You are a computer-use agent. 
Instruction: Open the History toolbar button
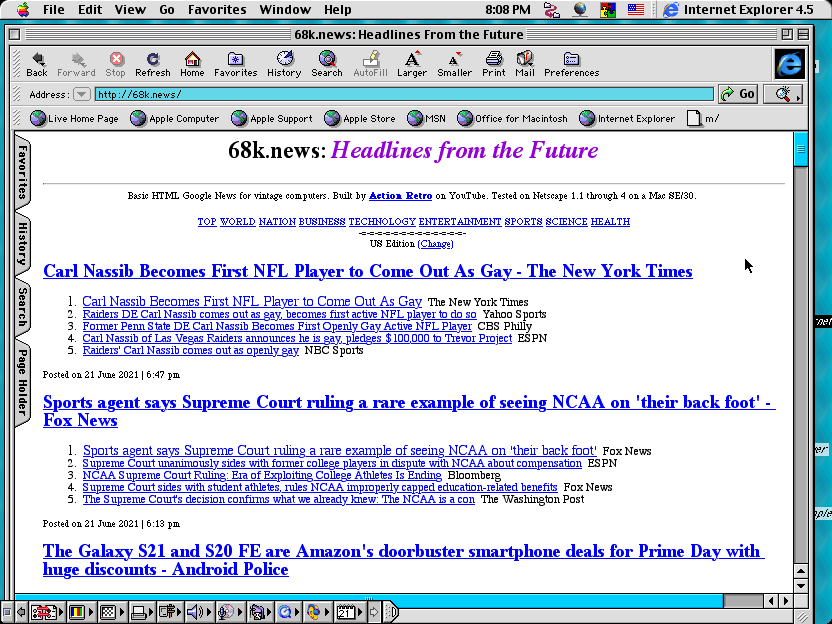coord(284,64)
